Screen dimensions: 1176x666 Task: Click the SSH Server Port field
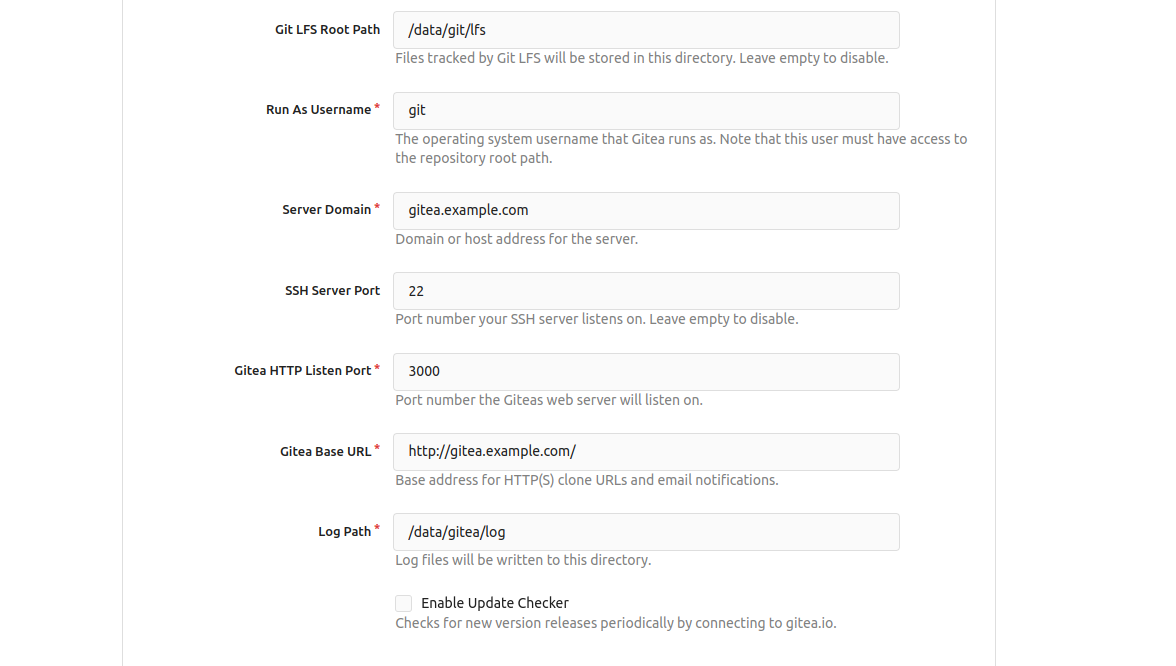click(x=646, y=291)
